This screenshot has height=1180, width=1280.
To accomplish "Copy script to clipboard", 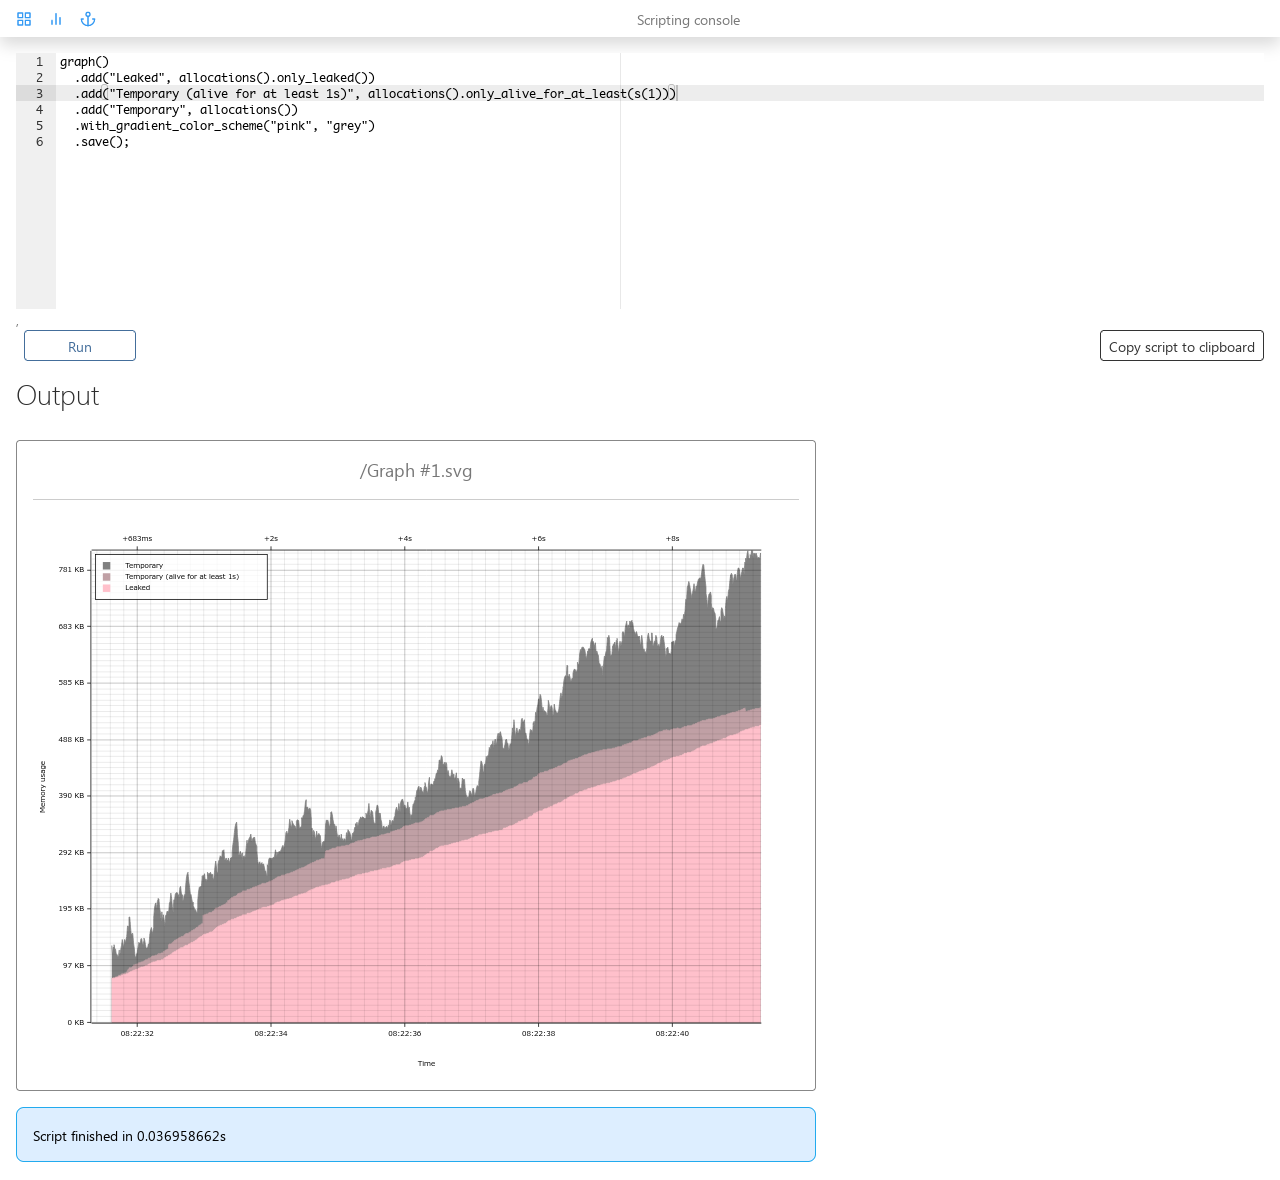I will (x=1181, y=346).
